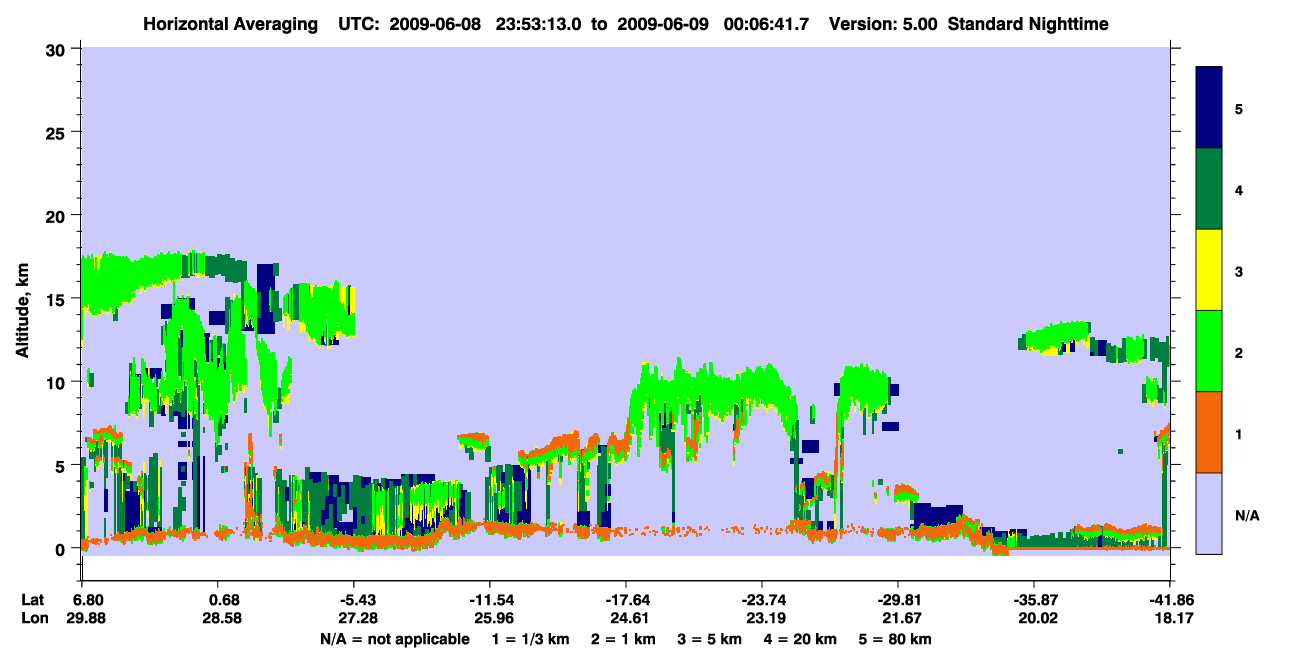
Task: Click the 'N/A = not applicable' legend note
Action: 394,639
